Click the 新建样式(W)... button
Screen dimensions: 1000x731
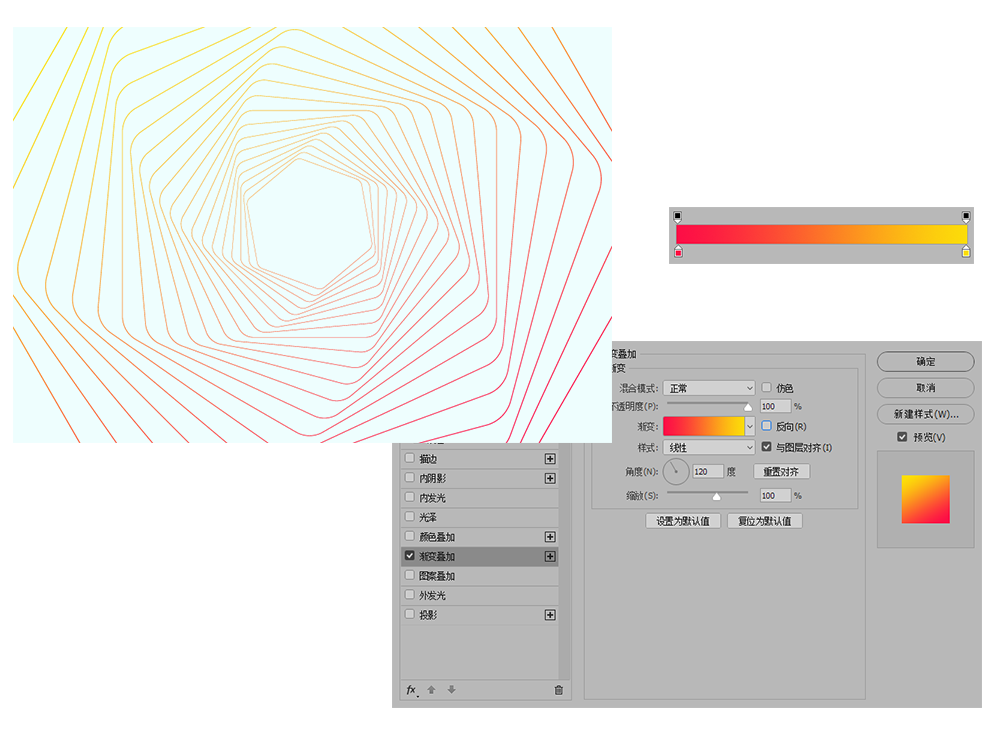click(925, 414)
